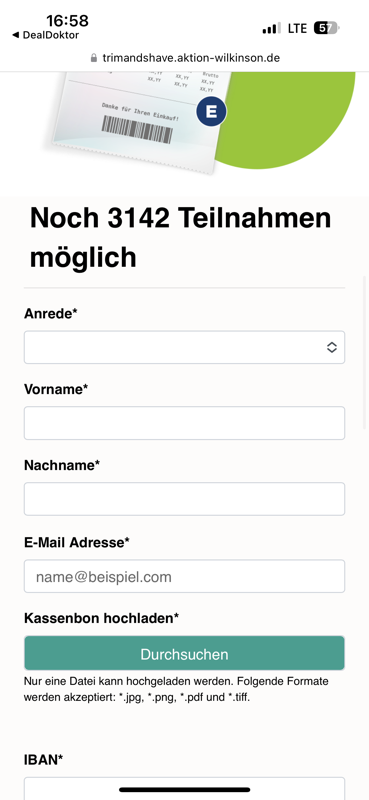
Task: Return to the DealDoktor app via back arrow
Action: pyautogui.click(x=45, y=35)
